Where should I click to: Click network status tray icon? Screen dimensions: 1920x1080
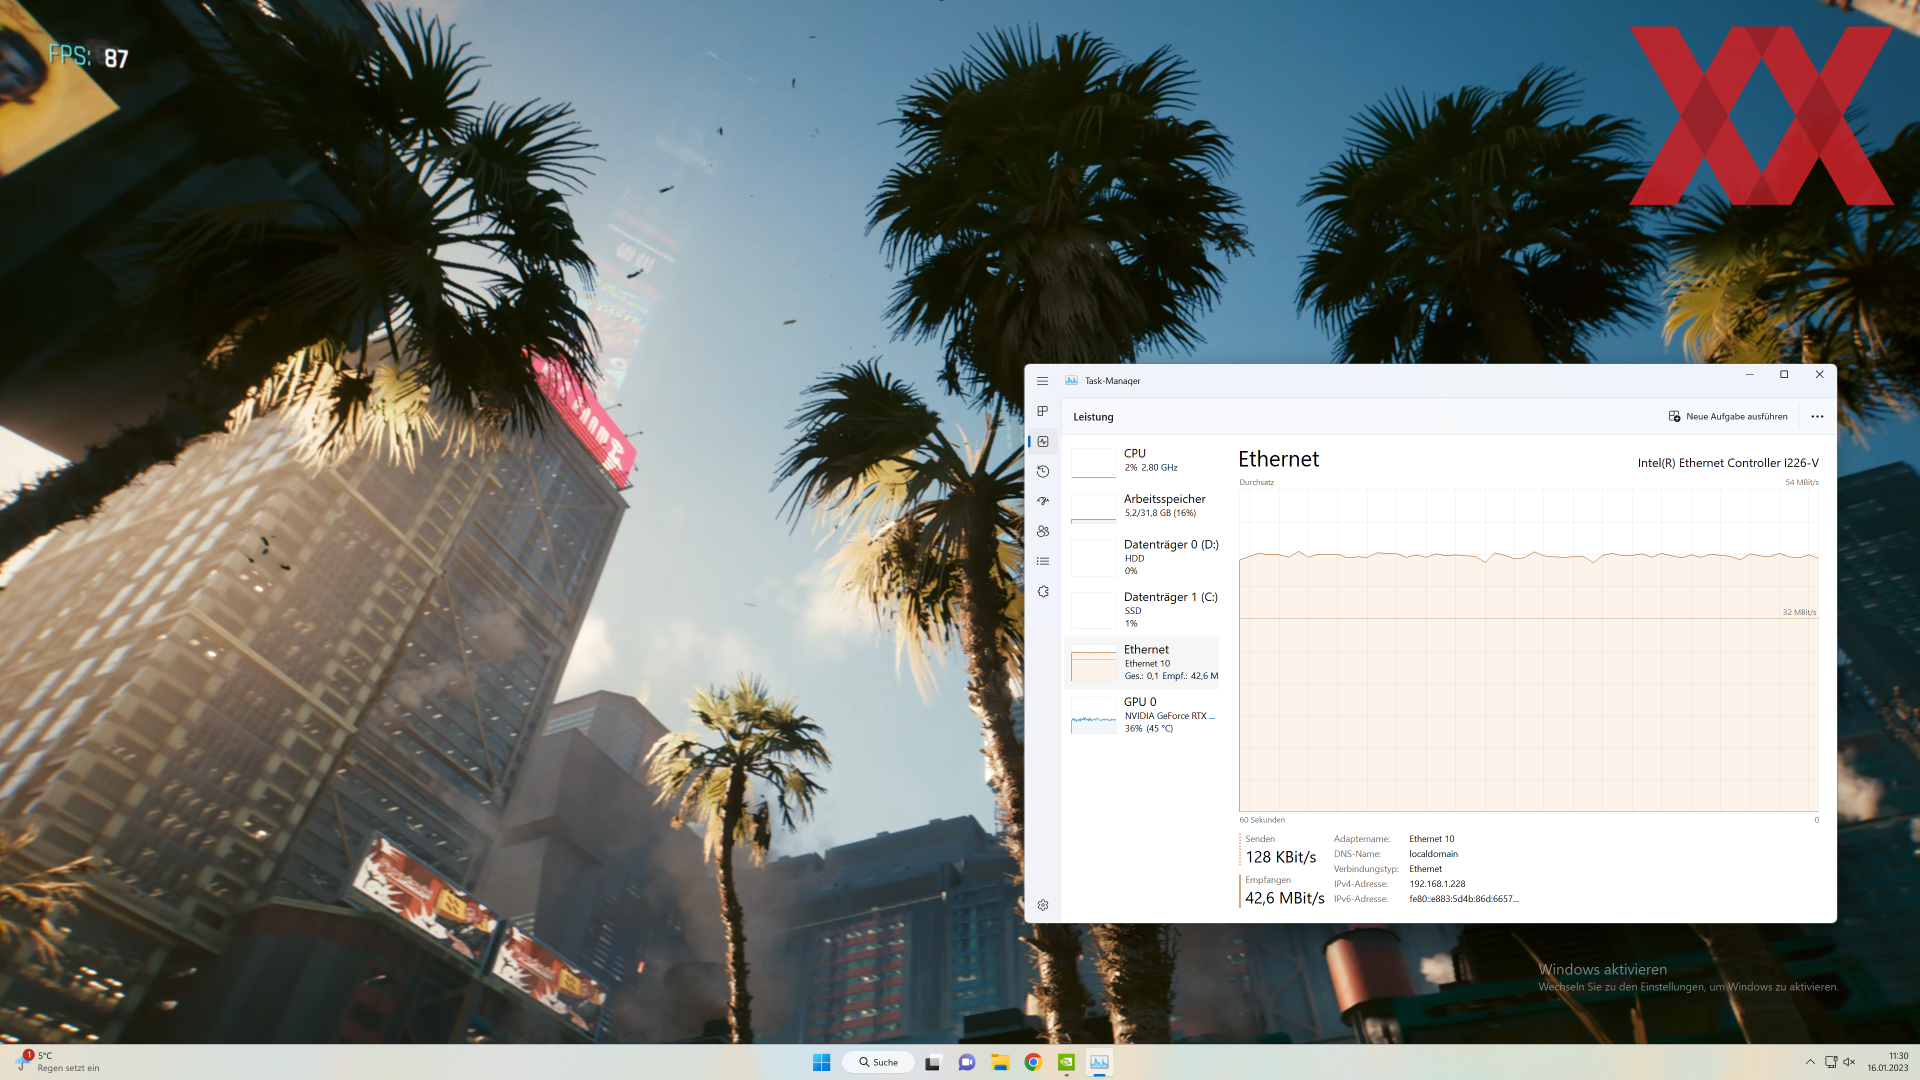coord(1831,1062)
